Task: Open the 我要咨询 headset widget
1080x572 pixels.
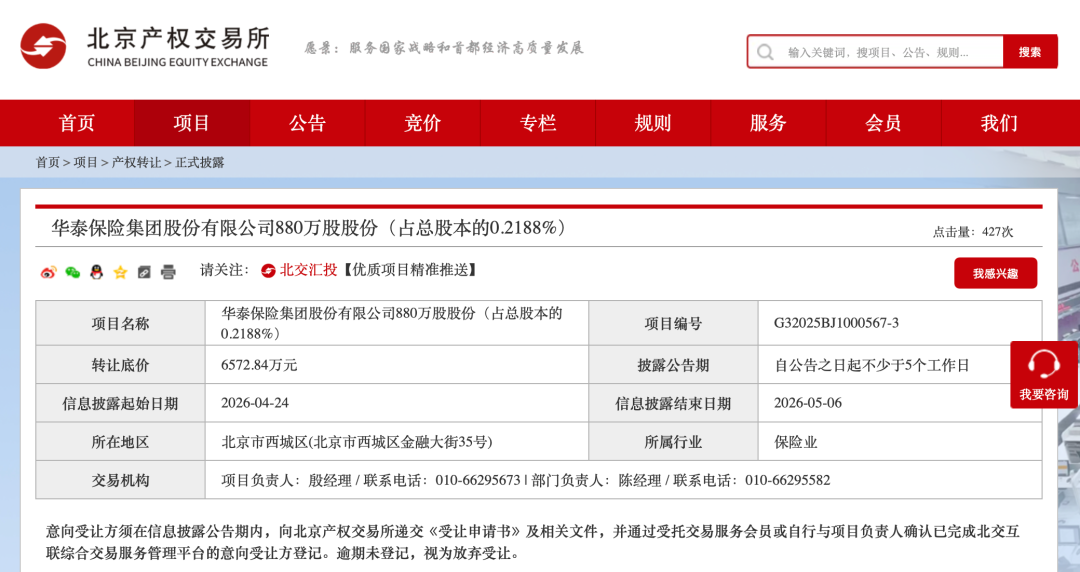Action: [x=1043, y=375]
